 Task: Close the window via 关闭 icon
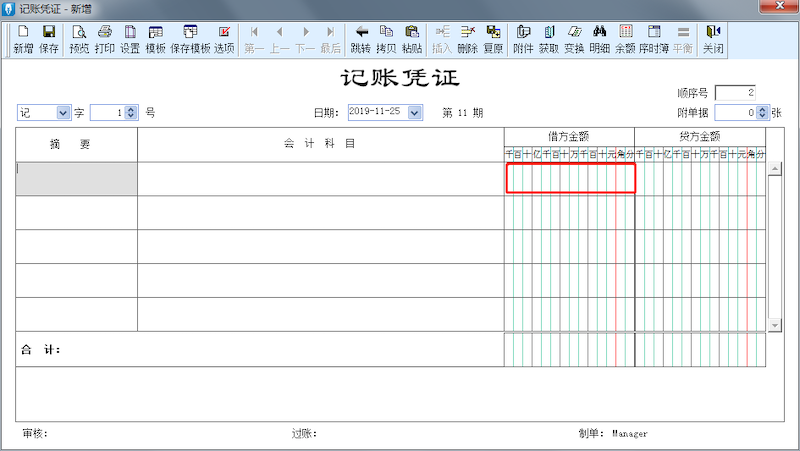(713, 39)
